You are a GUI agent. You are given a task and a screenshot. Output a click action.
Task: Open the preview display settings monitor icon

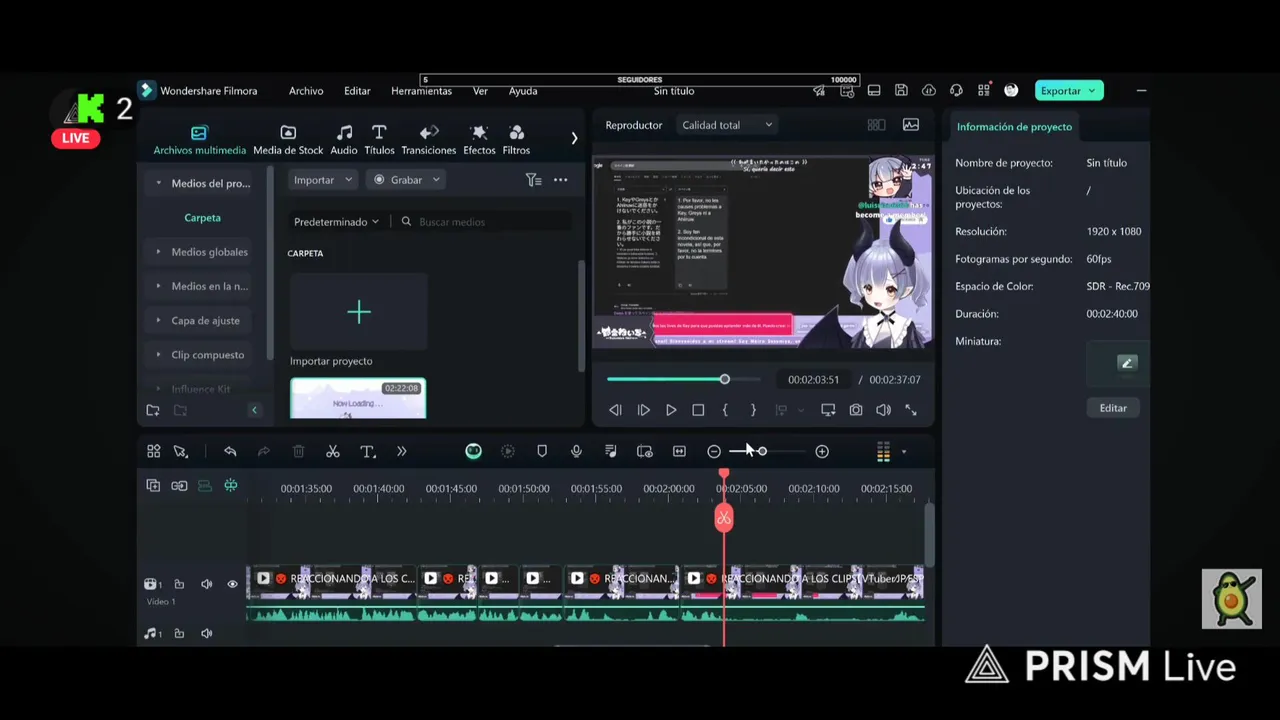(828, 410)
